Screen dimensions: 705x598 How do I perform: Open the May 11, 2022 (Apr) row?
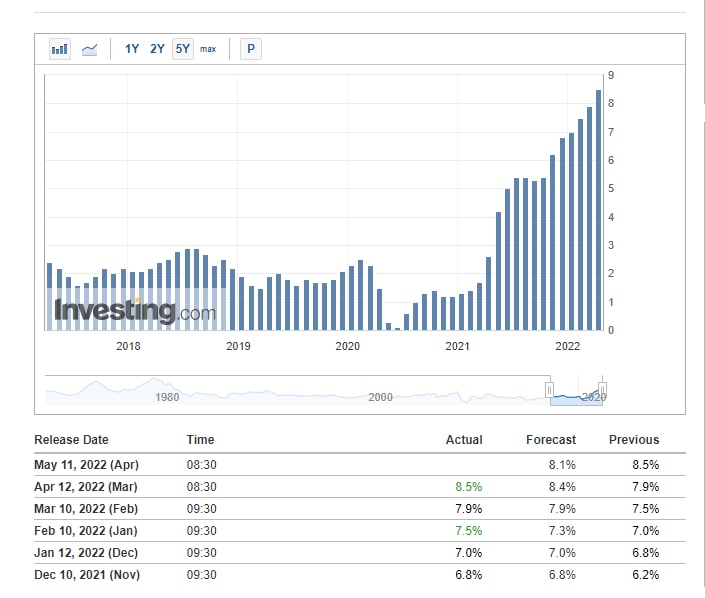point(85,465)
